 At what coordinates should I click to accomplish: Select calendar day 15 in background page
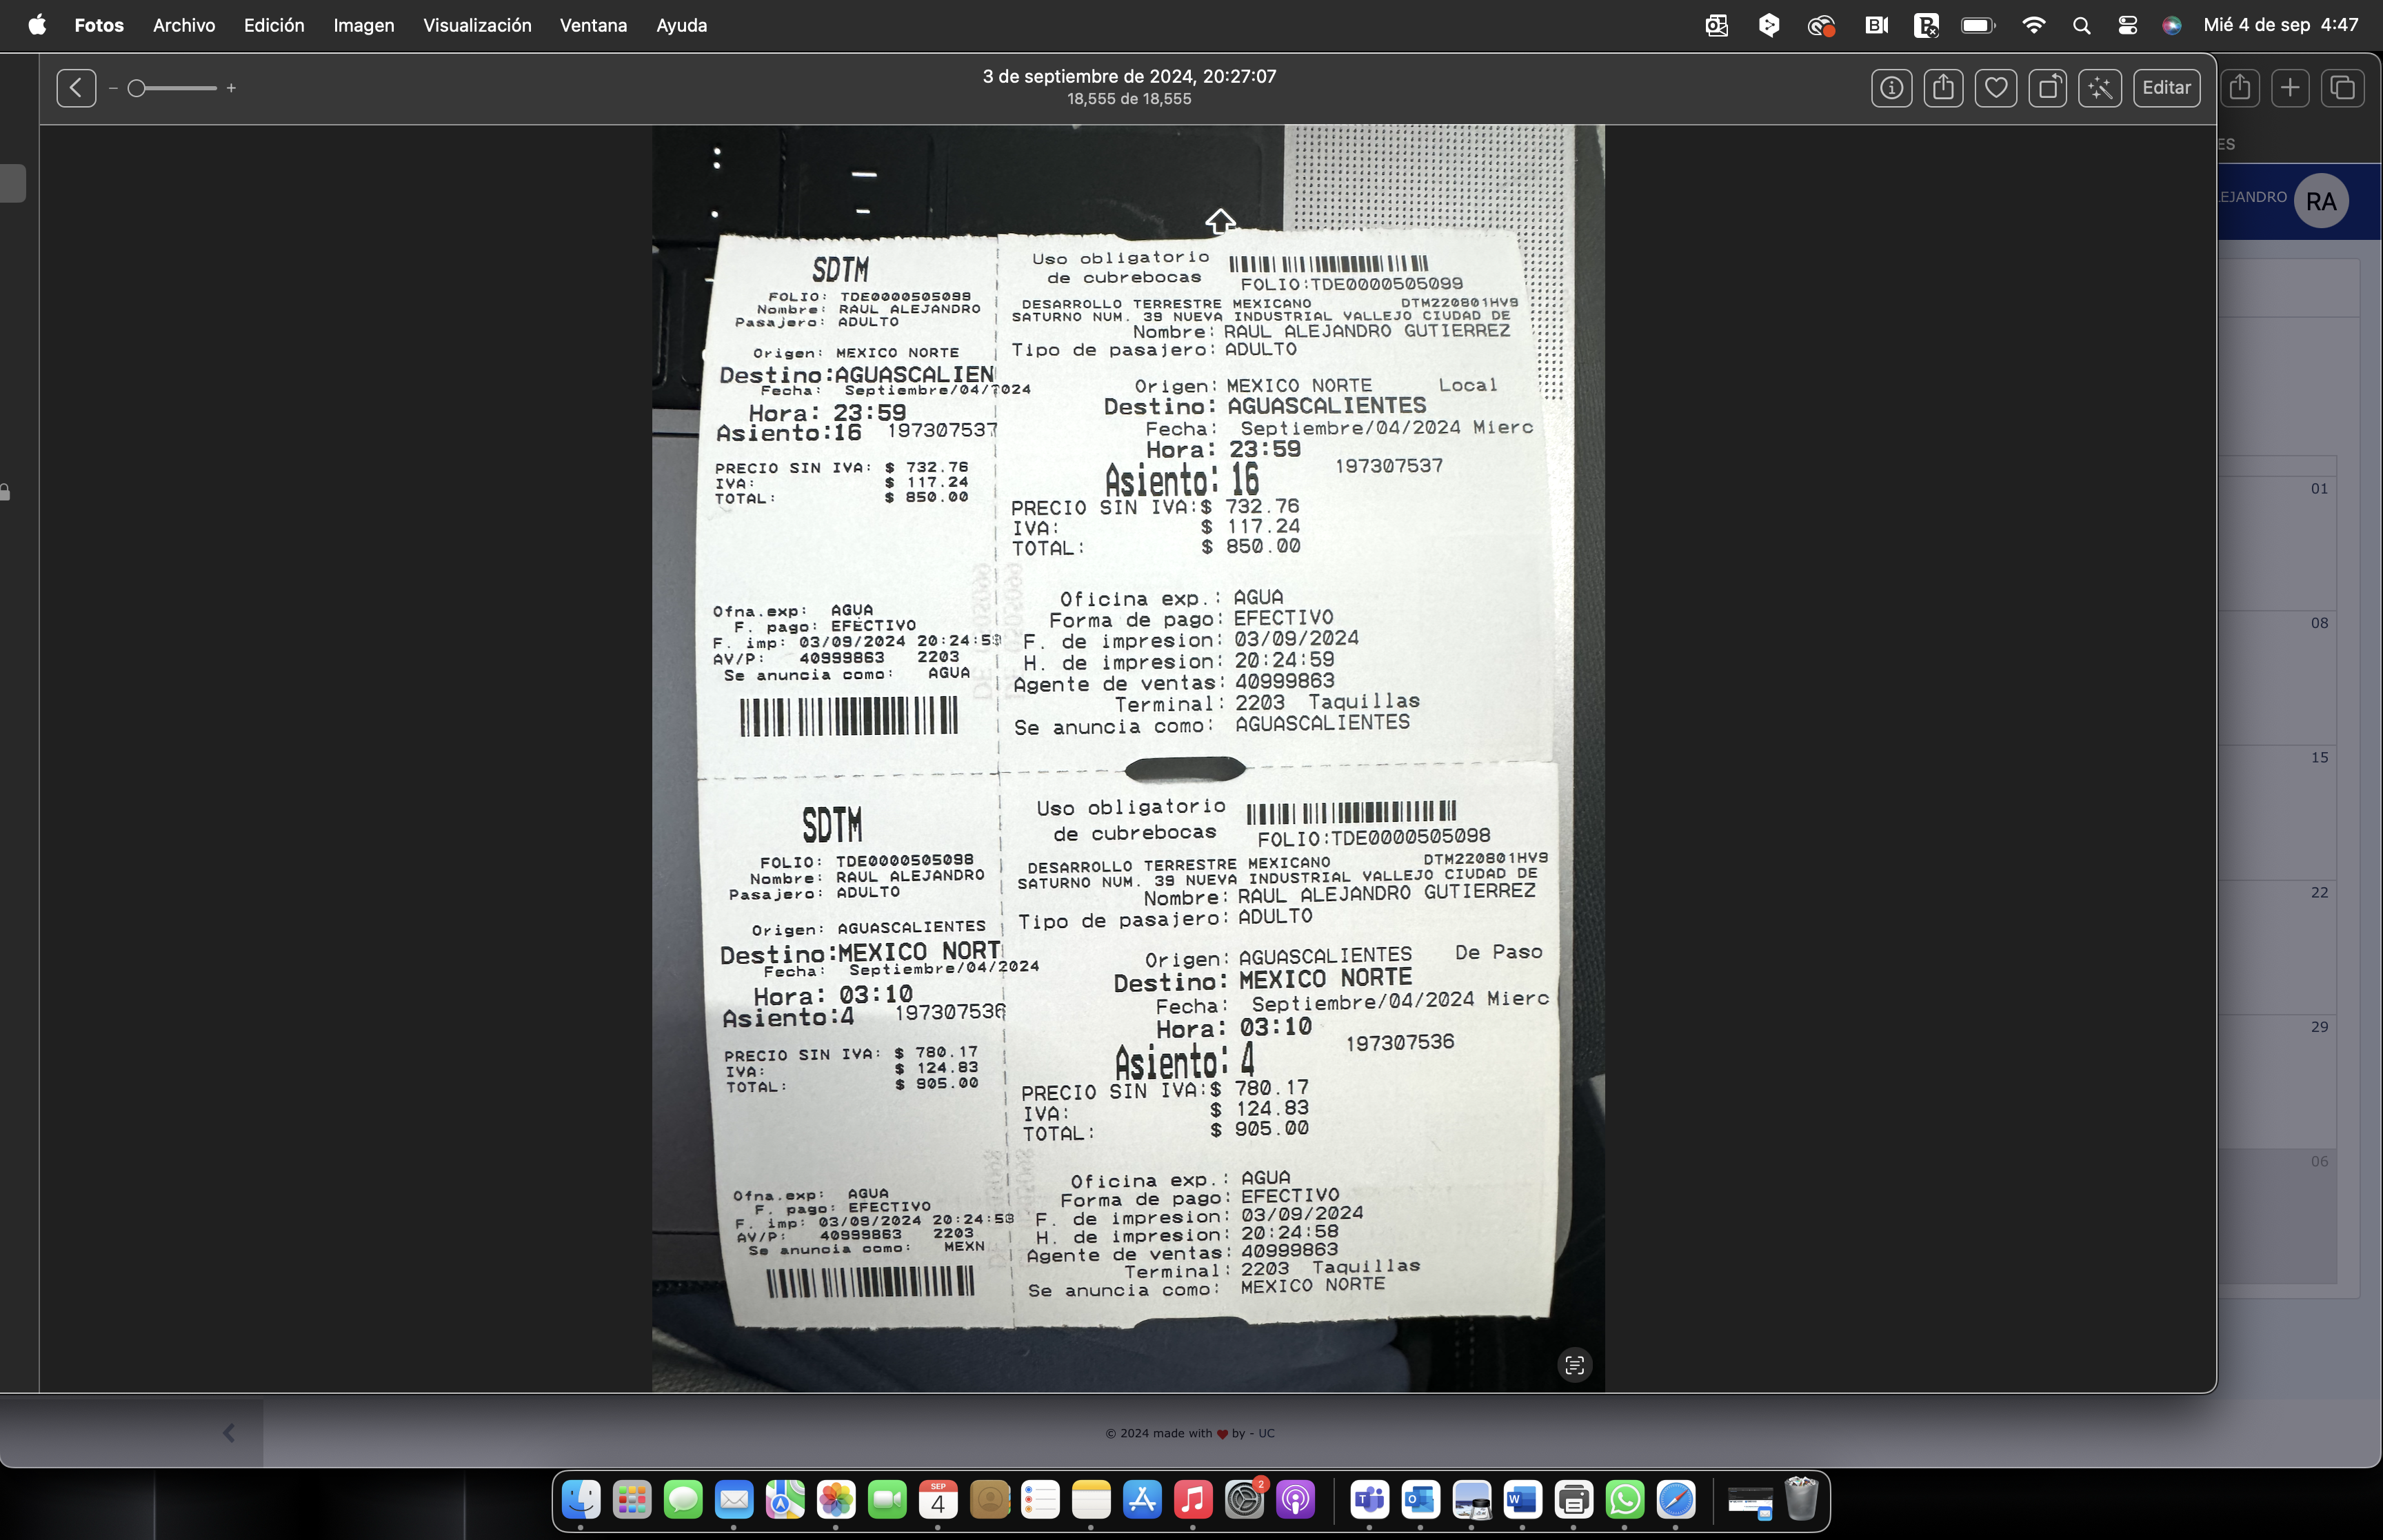click(2319, 757)
